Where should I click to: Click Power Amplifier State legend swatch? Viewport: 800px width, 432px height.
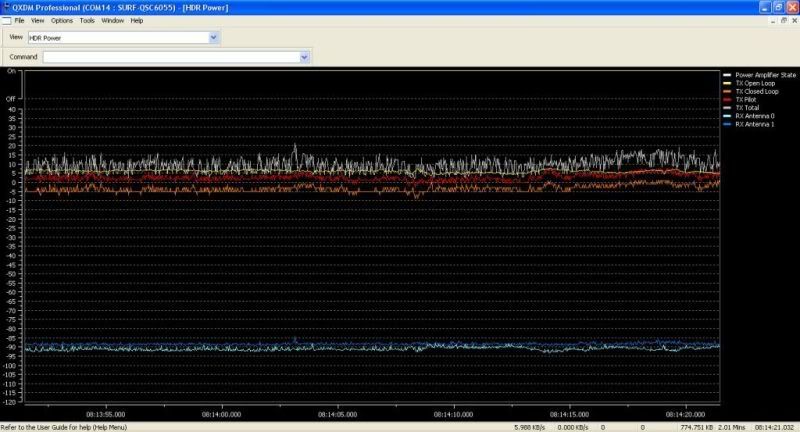(727, 75)
